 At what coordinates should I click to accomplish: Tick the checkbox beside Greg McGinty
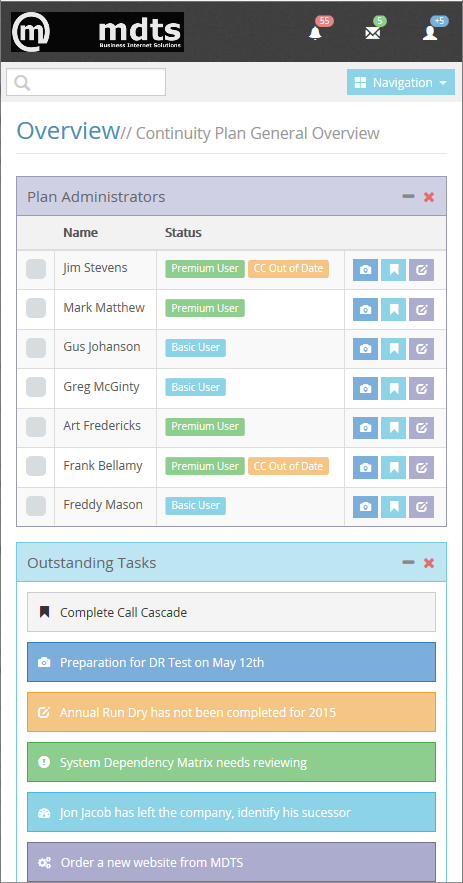click(x=36, y=387)
